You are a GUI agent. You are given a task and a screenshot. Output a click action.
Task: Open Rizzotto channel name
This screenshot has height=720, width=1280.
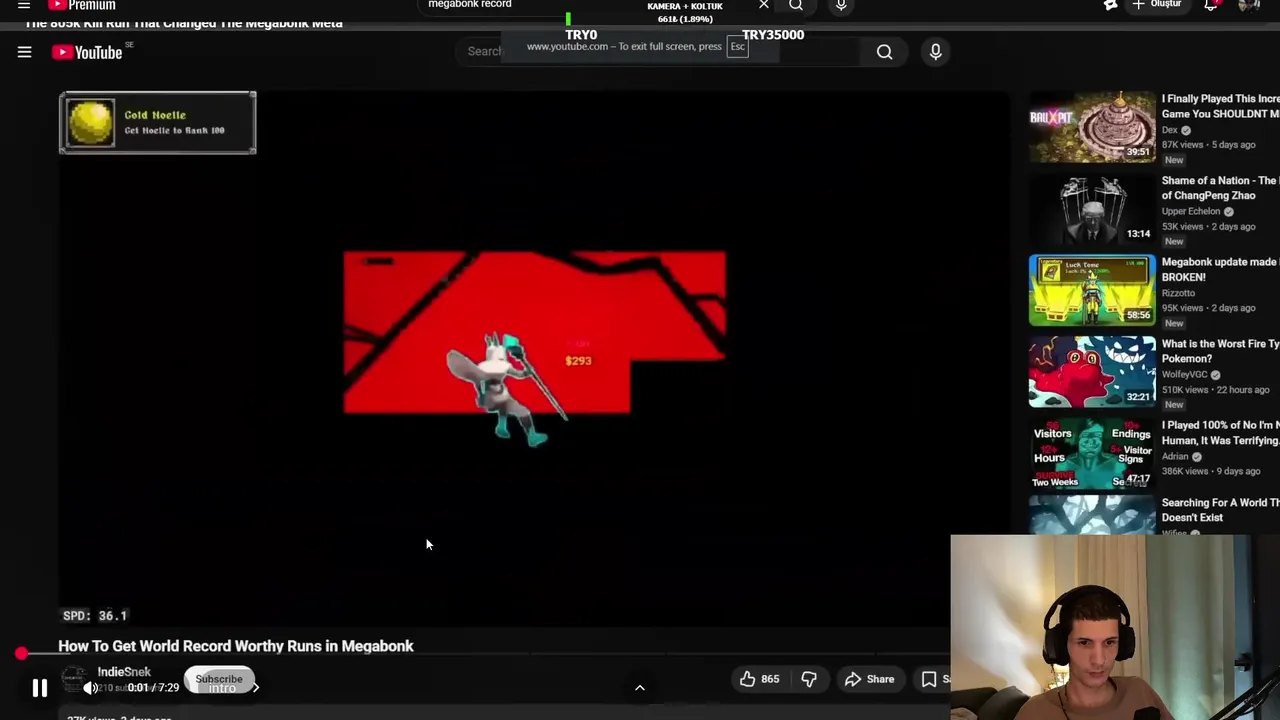tap(1178, 293)
